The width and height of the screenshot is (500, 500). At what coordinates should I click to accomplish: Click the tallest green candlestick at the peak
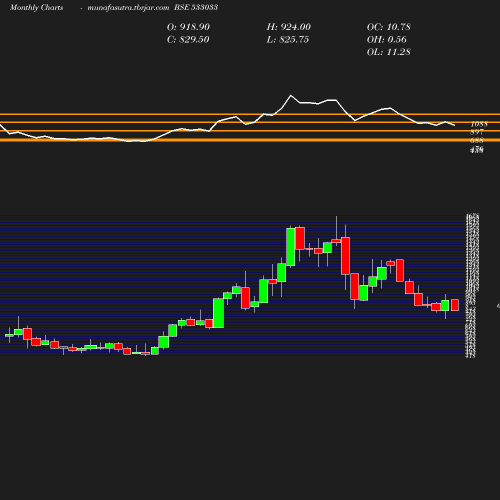point(291,247)
